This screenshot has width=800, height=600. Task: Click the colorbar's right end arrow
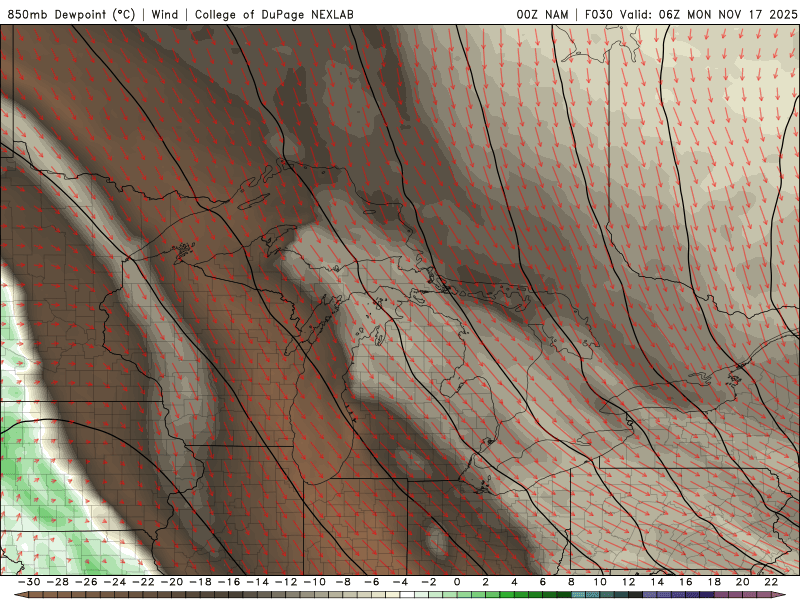click(779, 595)
